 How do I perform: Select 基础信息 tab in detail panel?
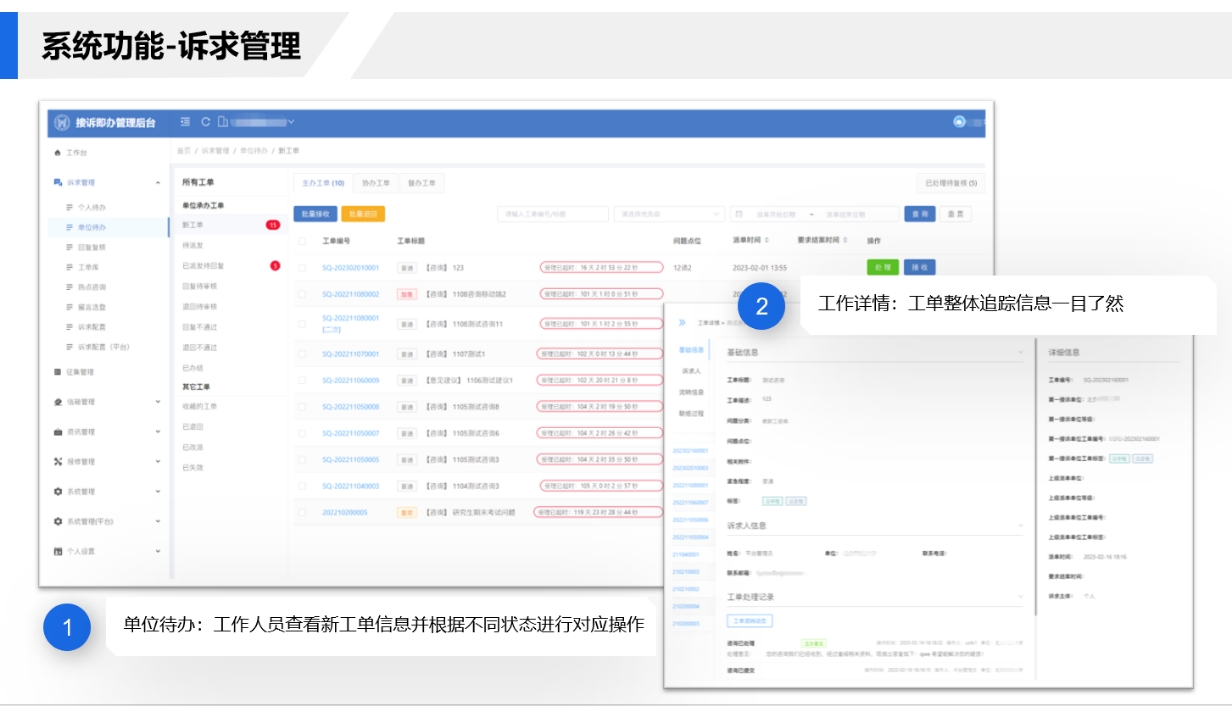tap(691, 350)
